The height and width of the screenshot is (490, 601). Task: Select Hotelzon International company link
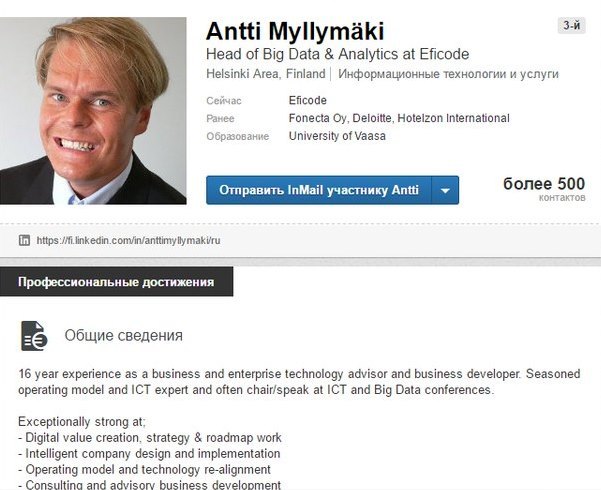454,118
